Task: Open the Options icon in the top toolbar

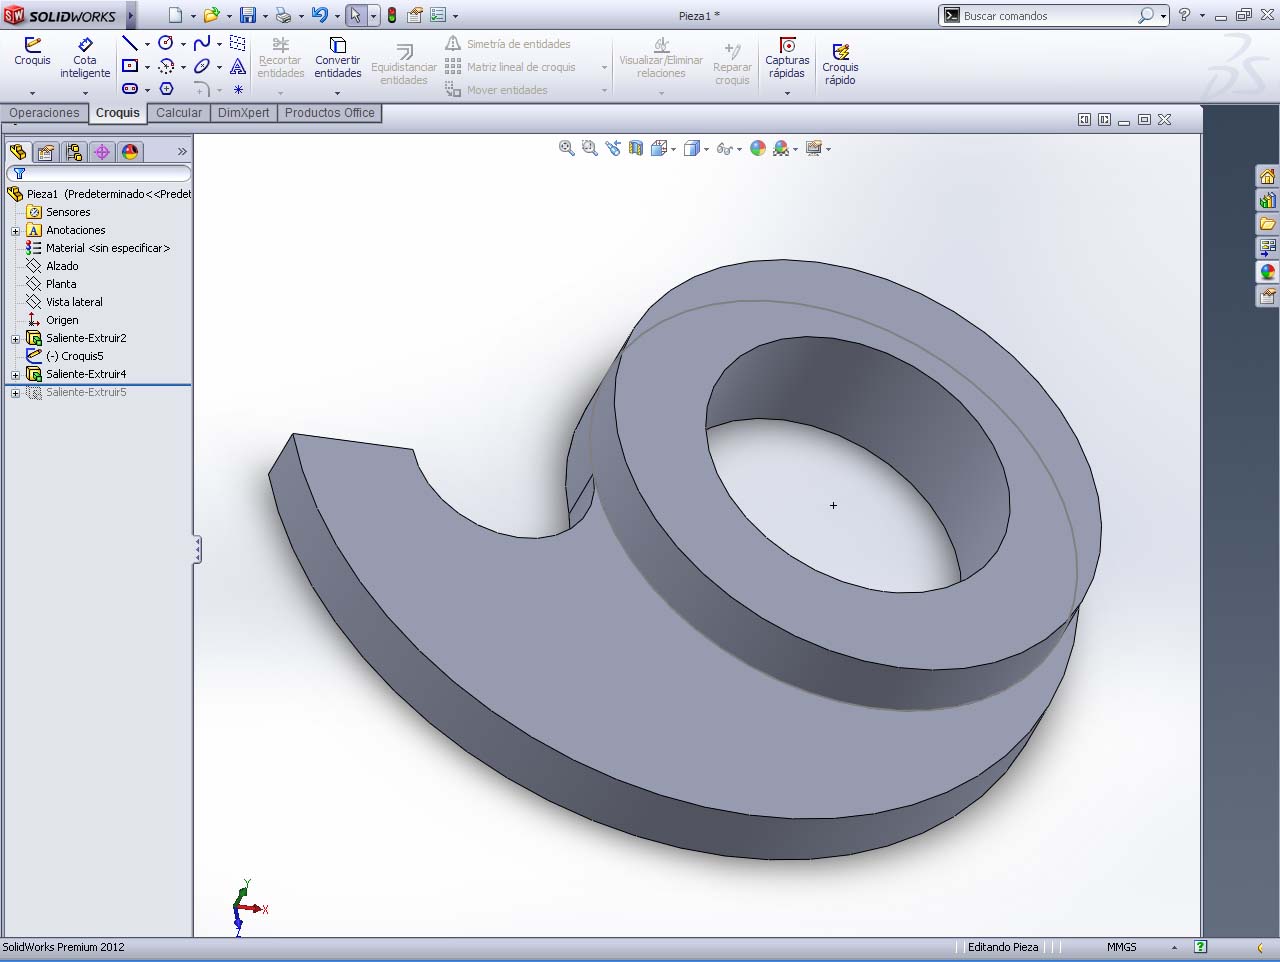Action: point(437,15)
